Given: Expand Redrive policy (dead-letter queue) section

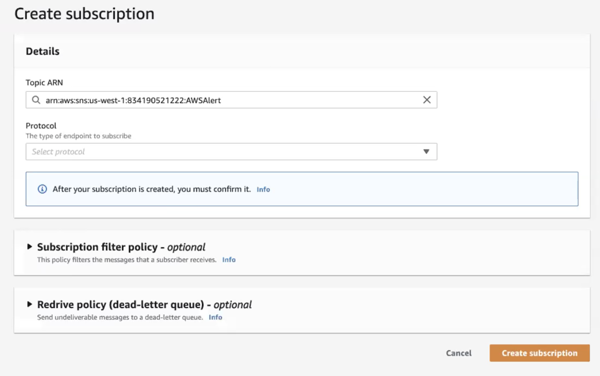Looking at the screenshot, I should point(29,304).
